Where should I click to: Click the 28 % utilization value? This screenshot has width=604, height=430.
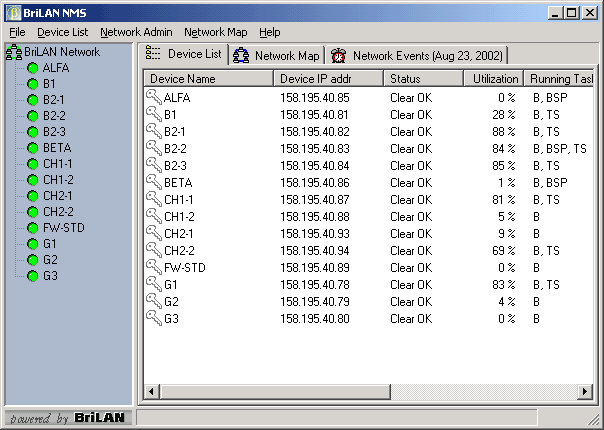point(503,115)
